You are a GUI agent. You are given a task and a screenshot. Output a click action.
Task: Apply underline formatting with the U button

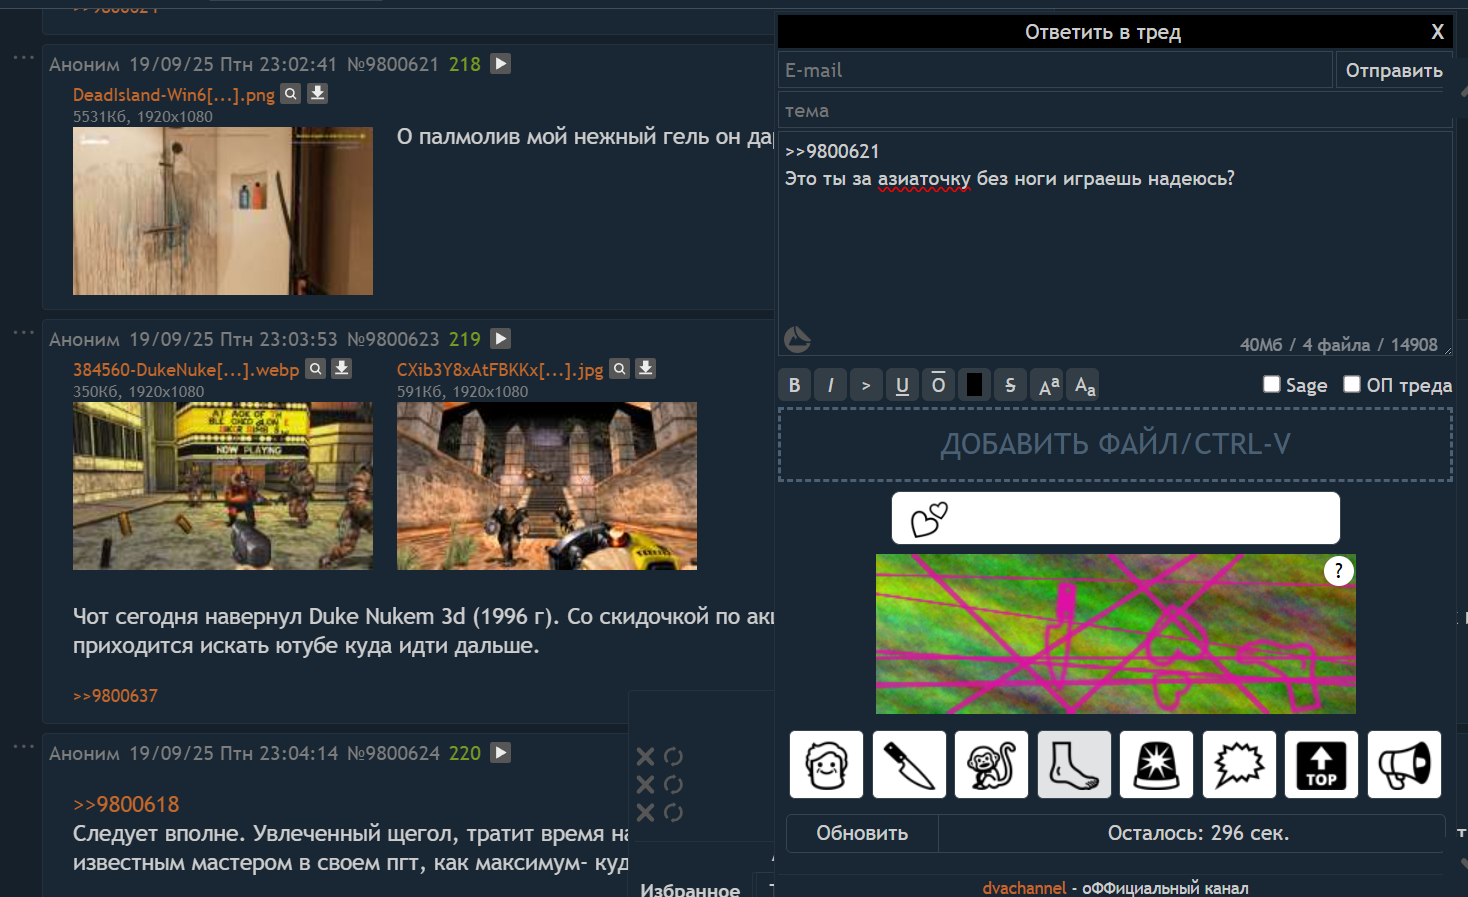[902, 385]
